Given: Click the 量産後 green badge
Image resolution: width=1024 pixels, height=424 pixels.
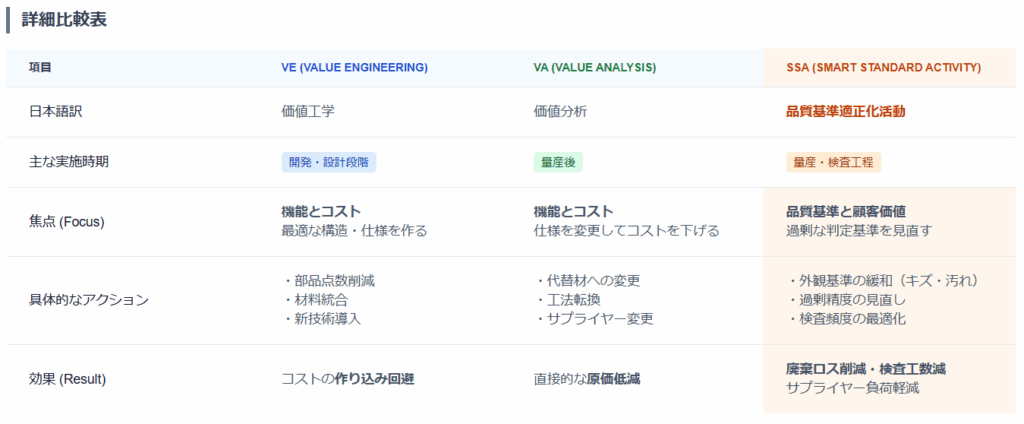Looking at the screenshot, I should (x=557, y=162).
